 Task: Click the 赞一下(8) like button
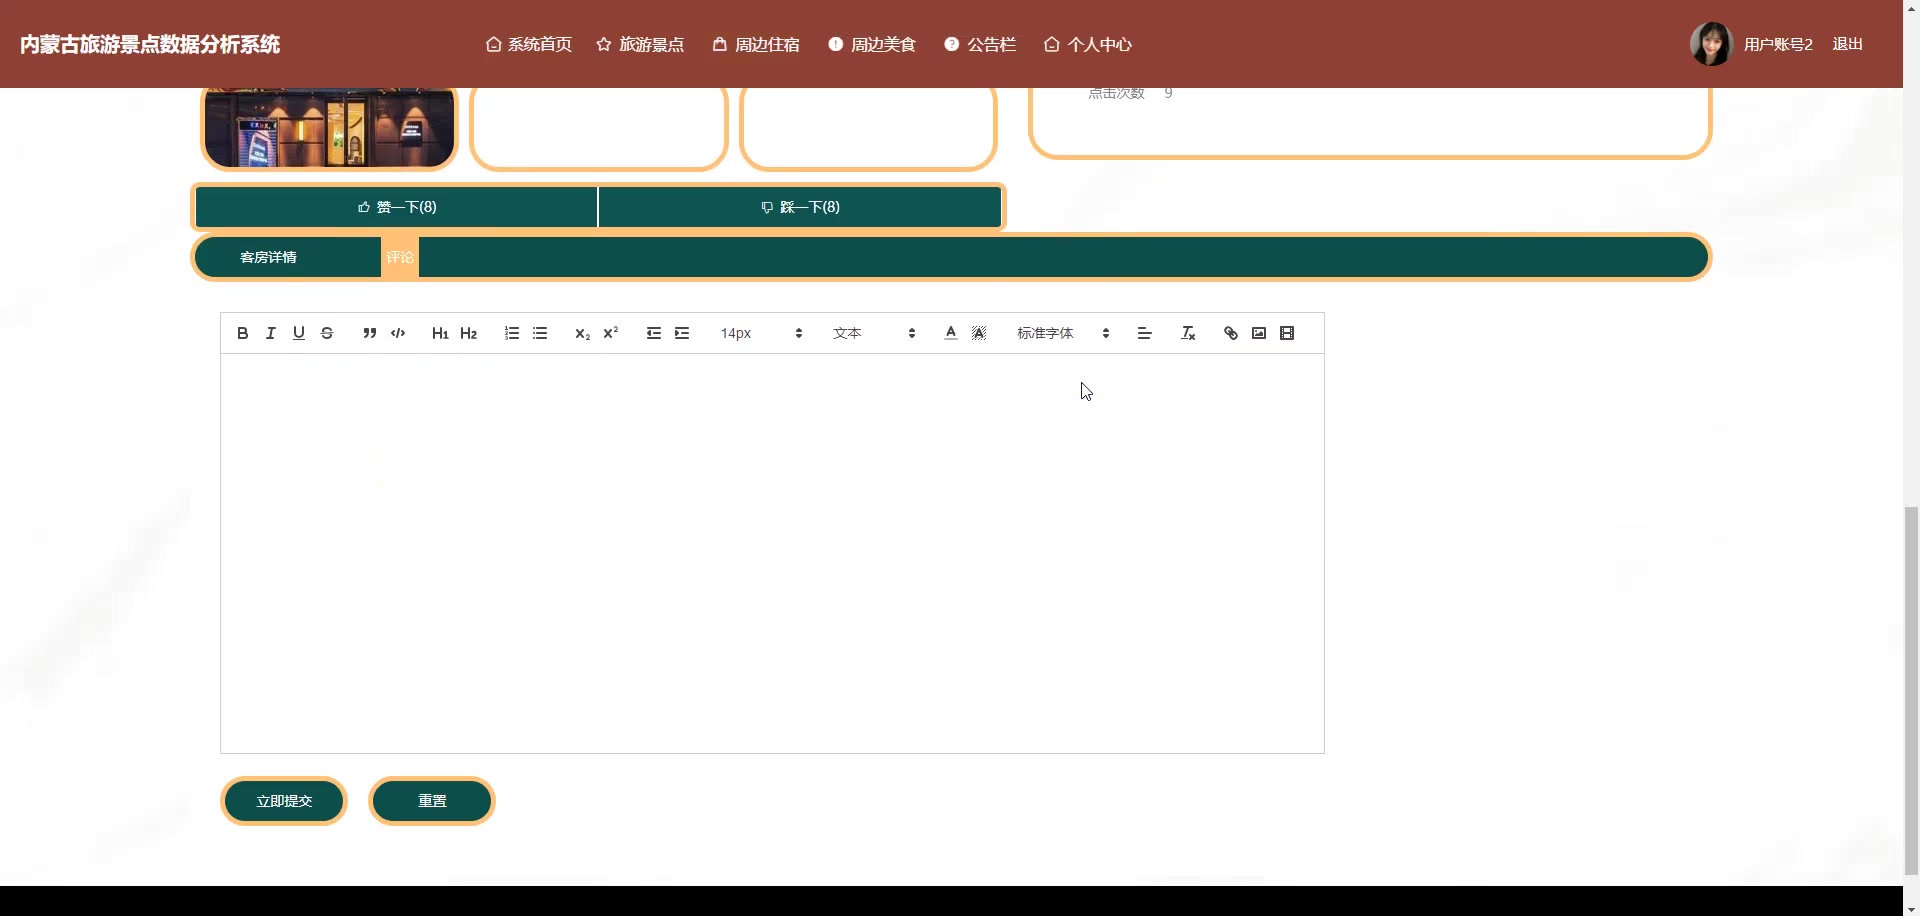pos(397,207)
